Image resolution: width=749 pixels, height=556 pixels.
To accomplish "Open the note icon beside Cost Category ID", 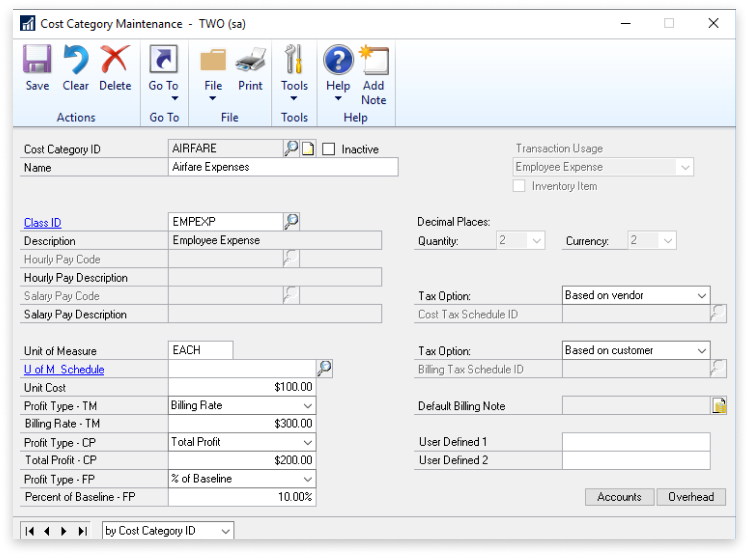I will click(308, 149).
